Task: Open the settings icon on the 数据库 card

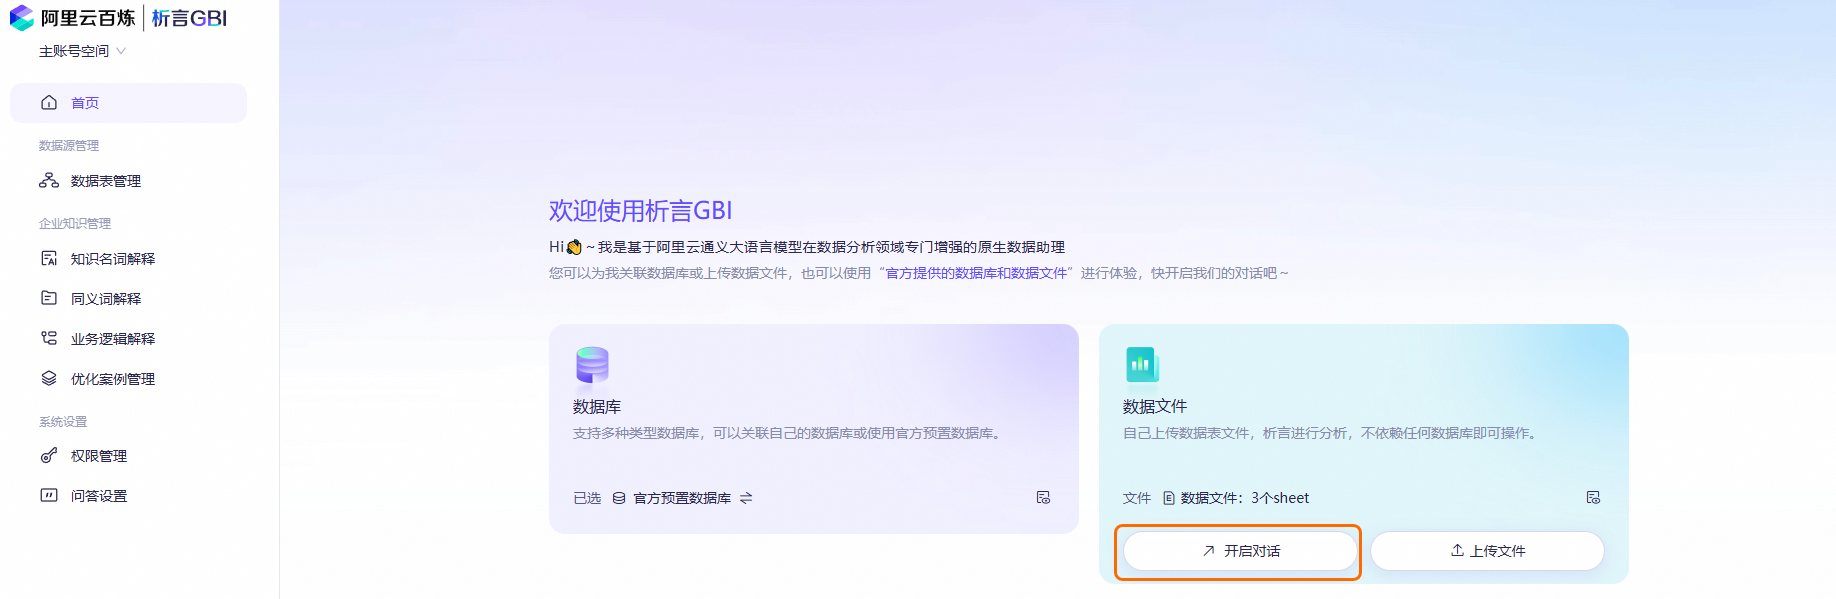Action: [1043, 497]
